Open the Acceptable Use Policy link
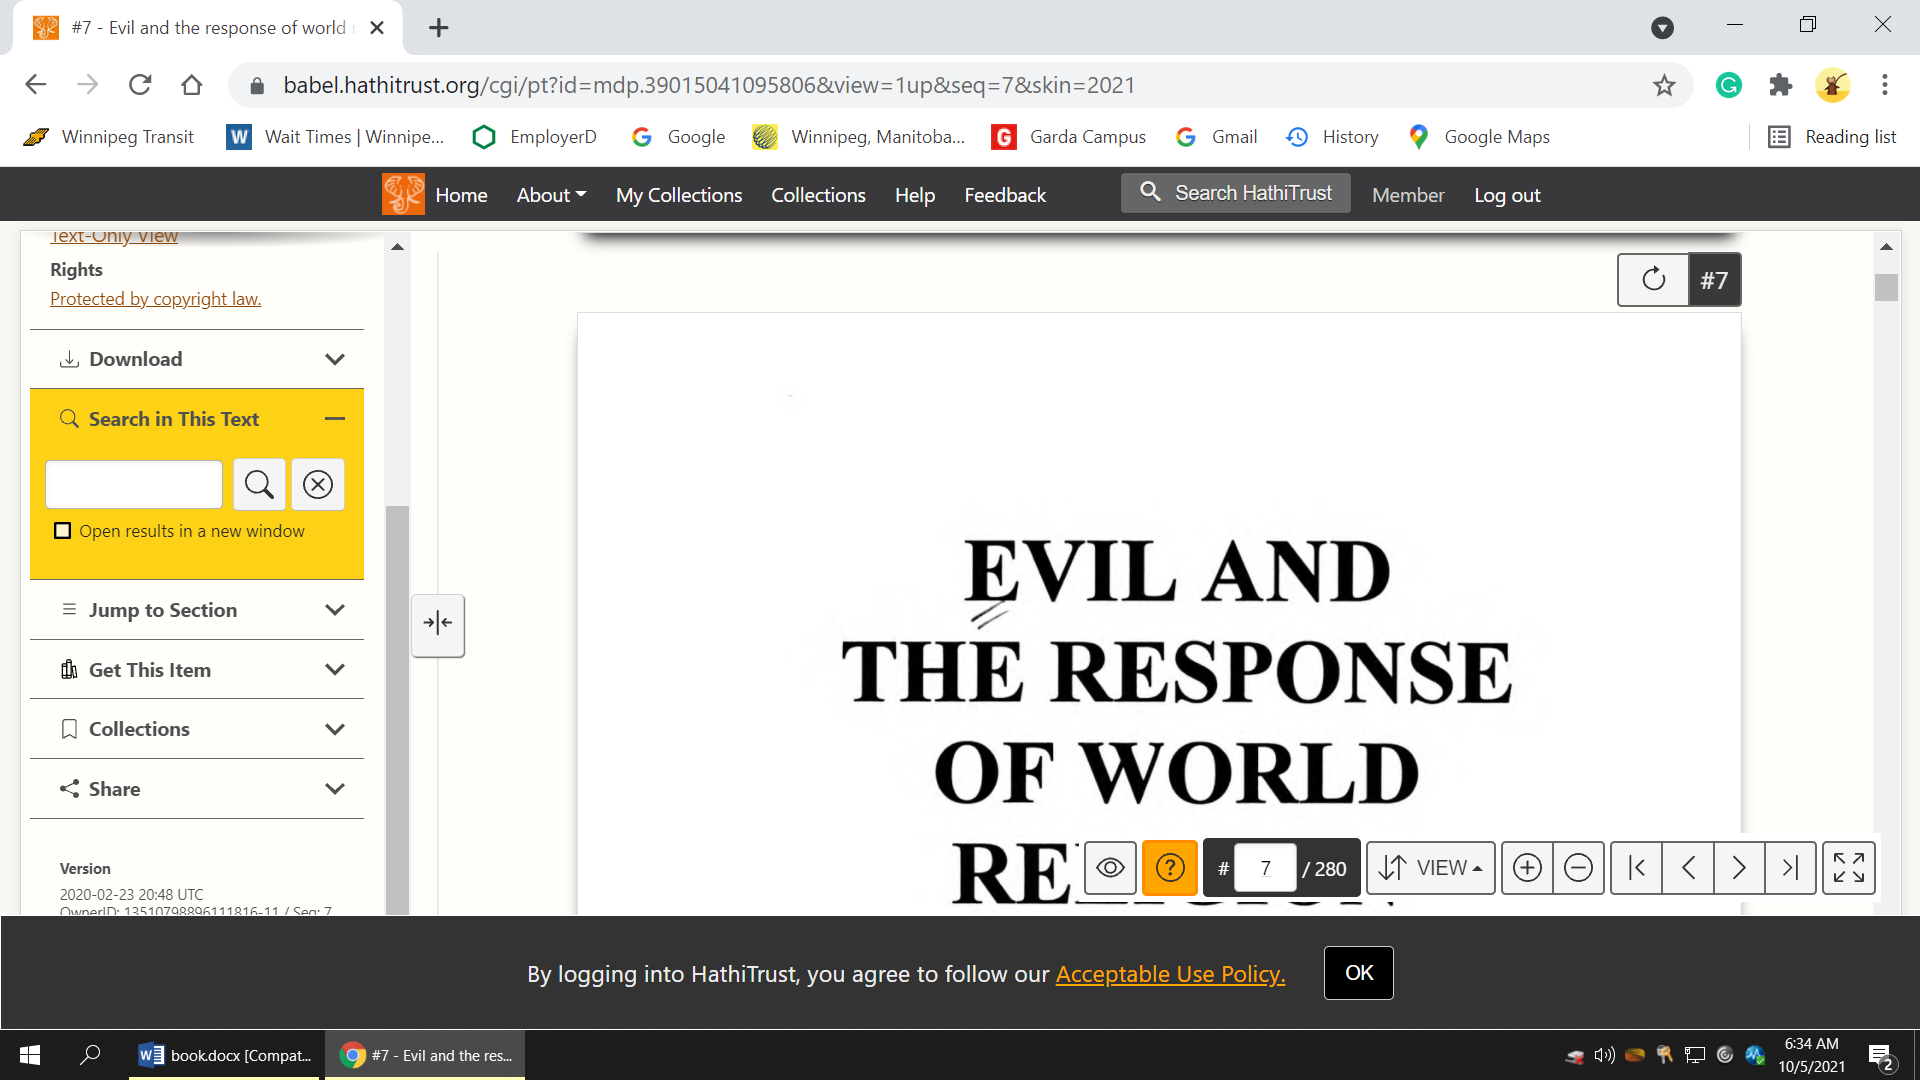Image resolution: width=1920 pixels, height=1080 pixels. coord(1170,974)
